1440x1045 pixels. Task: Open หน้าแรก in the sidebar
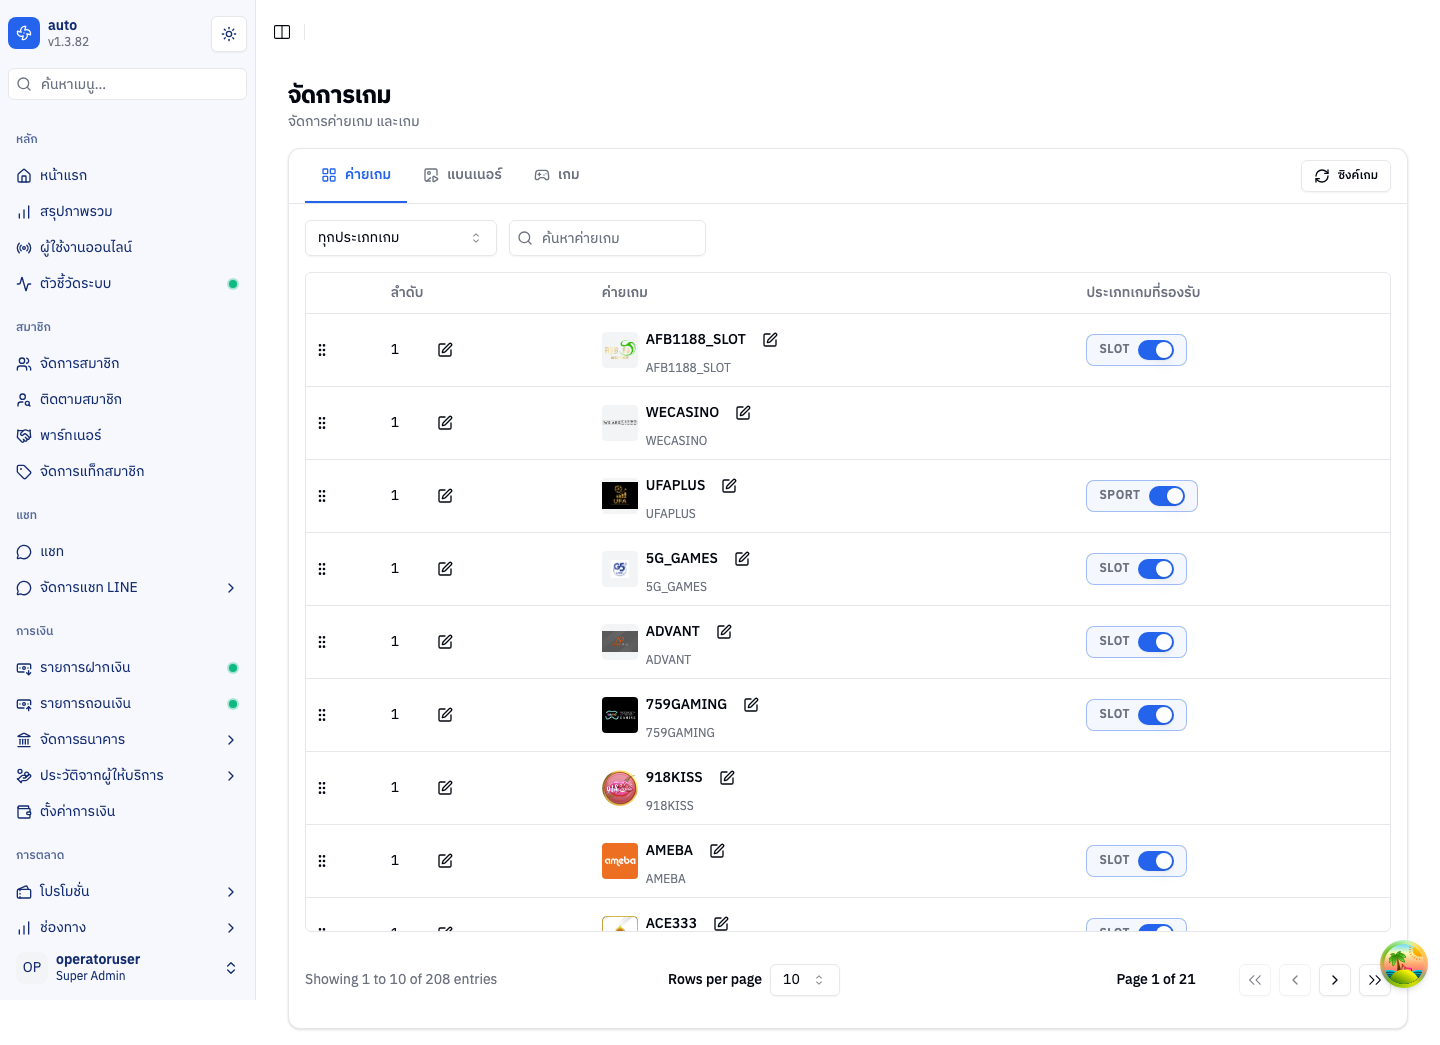coord(128,176)
